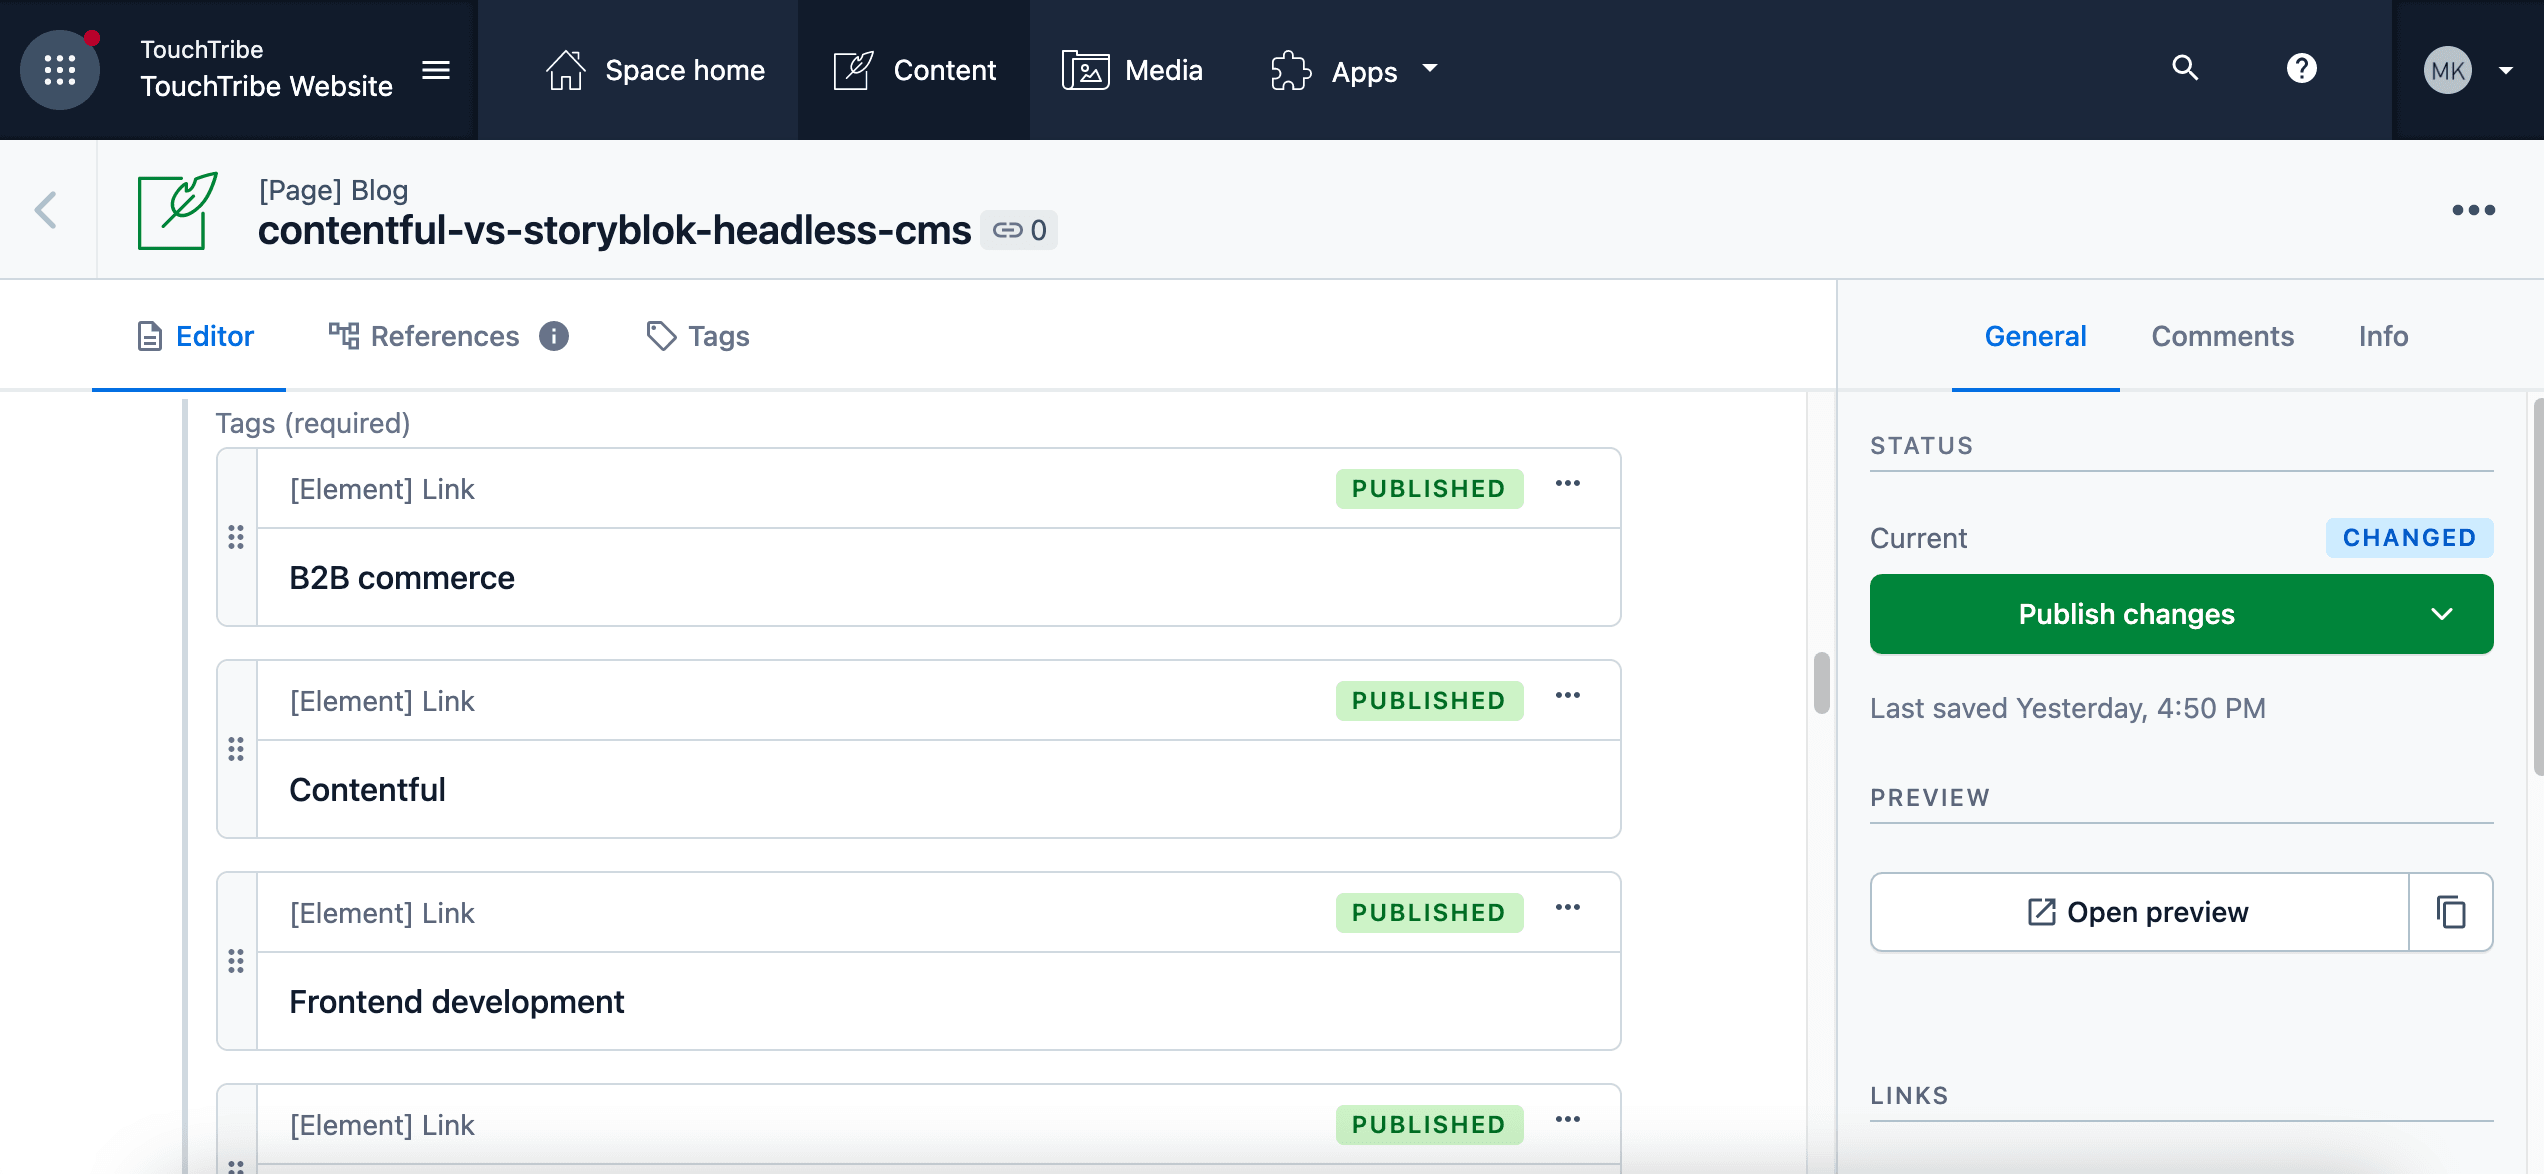Click the MK user avatar
The width and height of the screenshot is (2544, 1174).
click(2447, 70)
